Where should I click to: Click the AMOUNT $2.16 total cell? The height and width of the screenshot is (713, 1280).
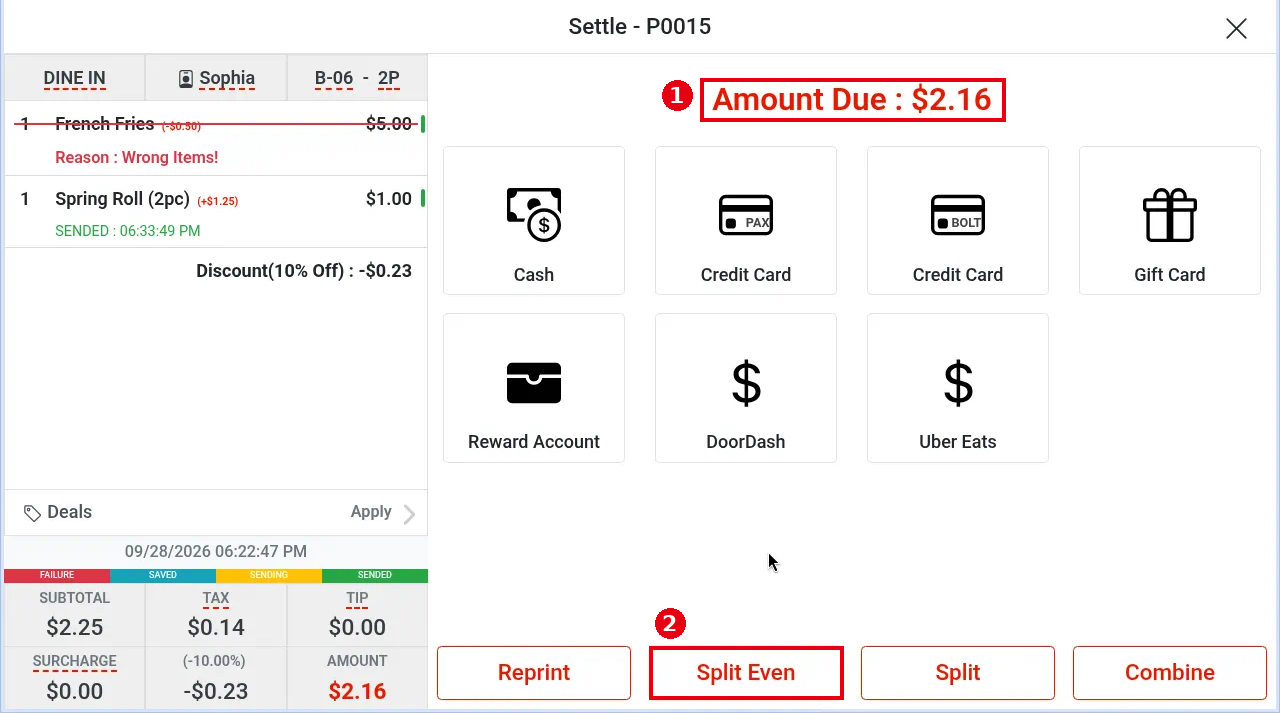pos(357,678)
